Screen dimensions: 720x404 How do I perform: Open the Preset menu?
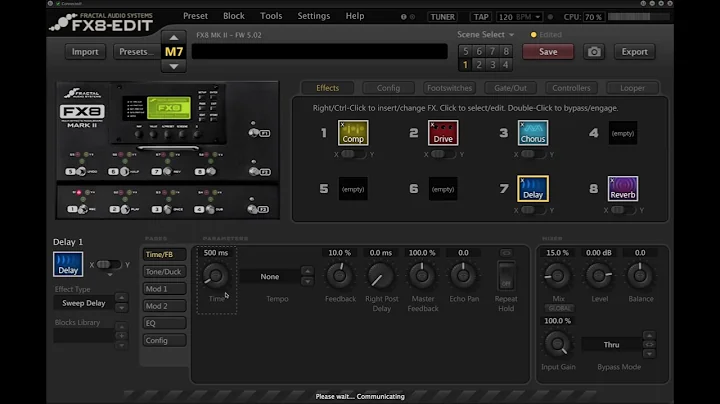click(196, 16)
